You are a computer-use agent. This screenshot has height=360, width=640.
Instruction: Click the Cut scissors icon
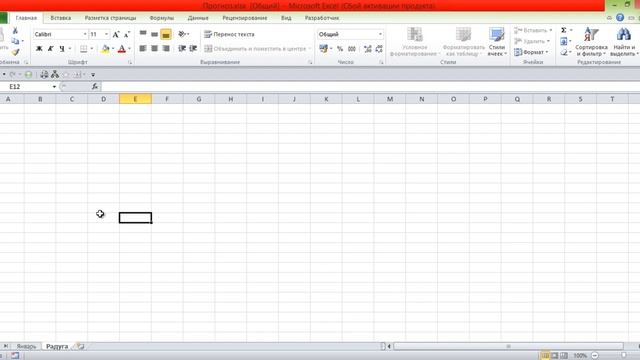pos(15,31)
